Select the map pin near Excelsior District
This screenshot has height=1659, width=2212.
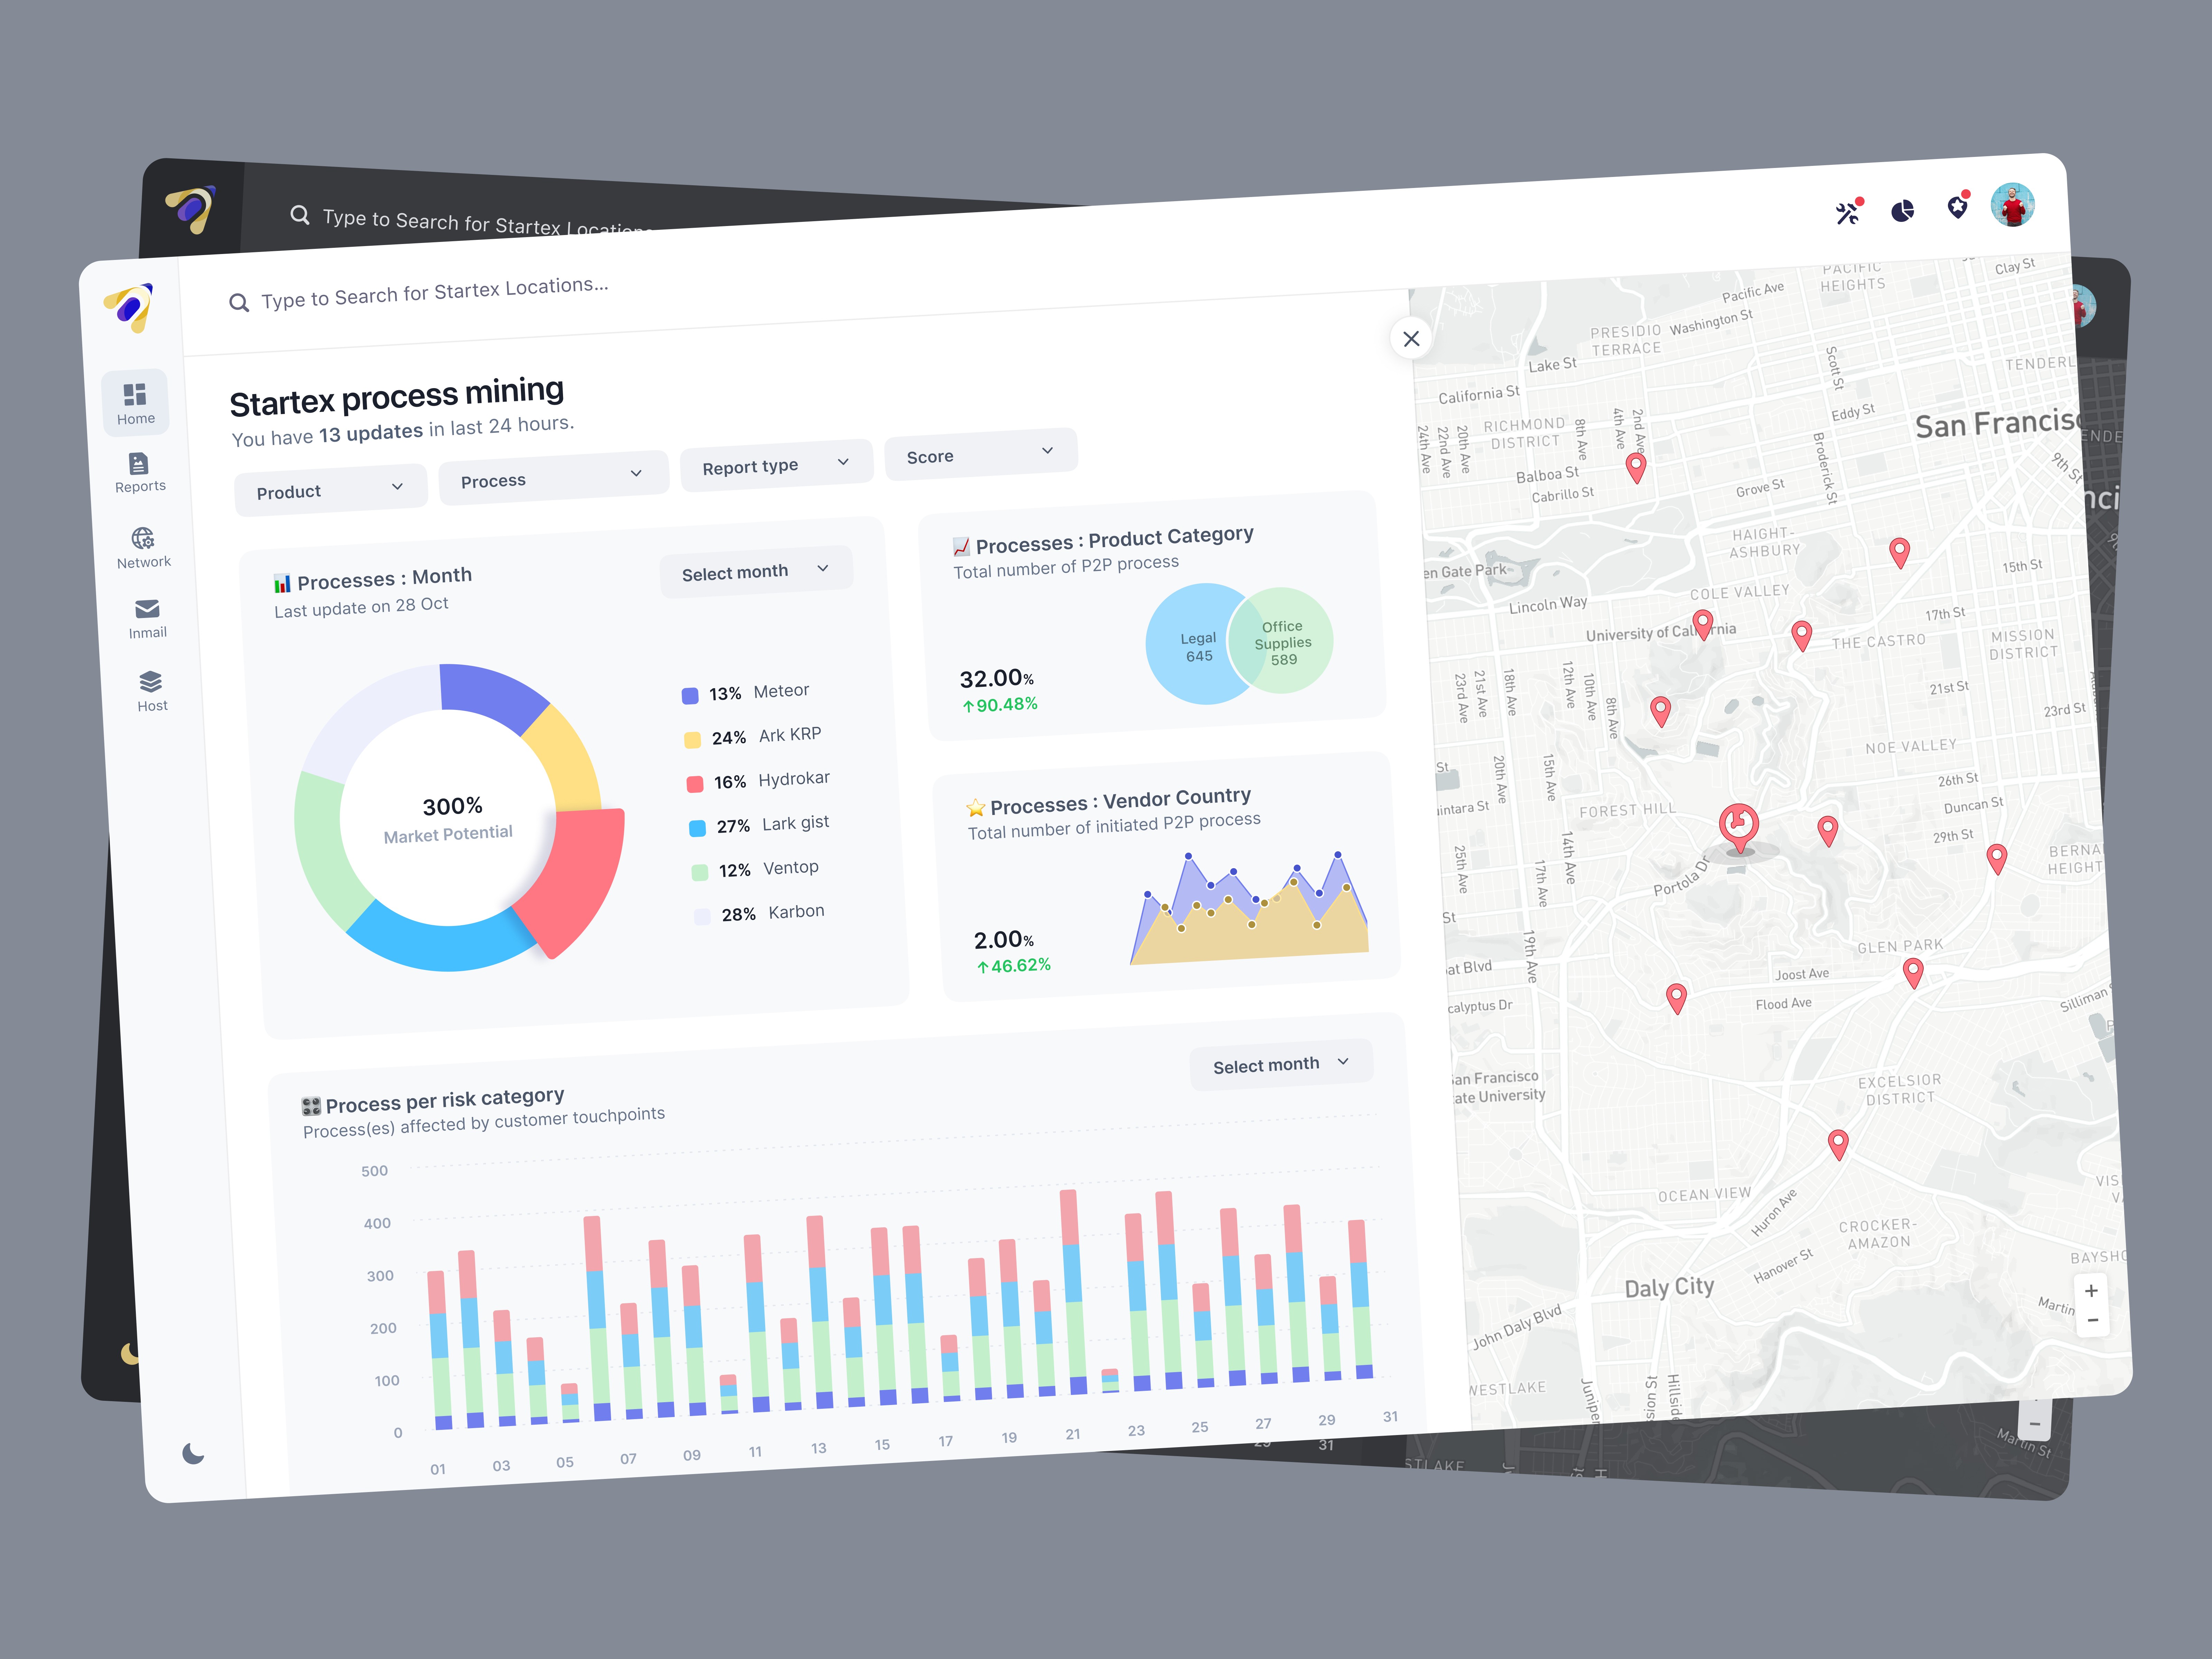pyautogui.click(x=1838, y=1145)
